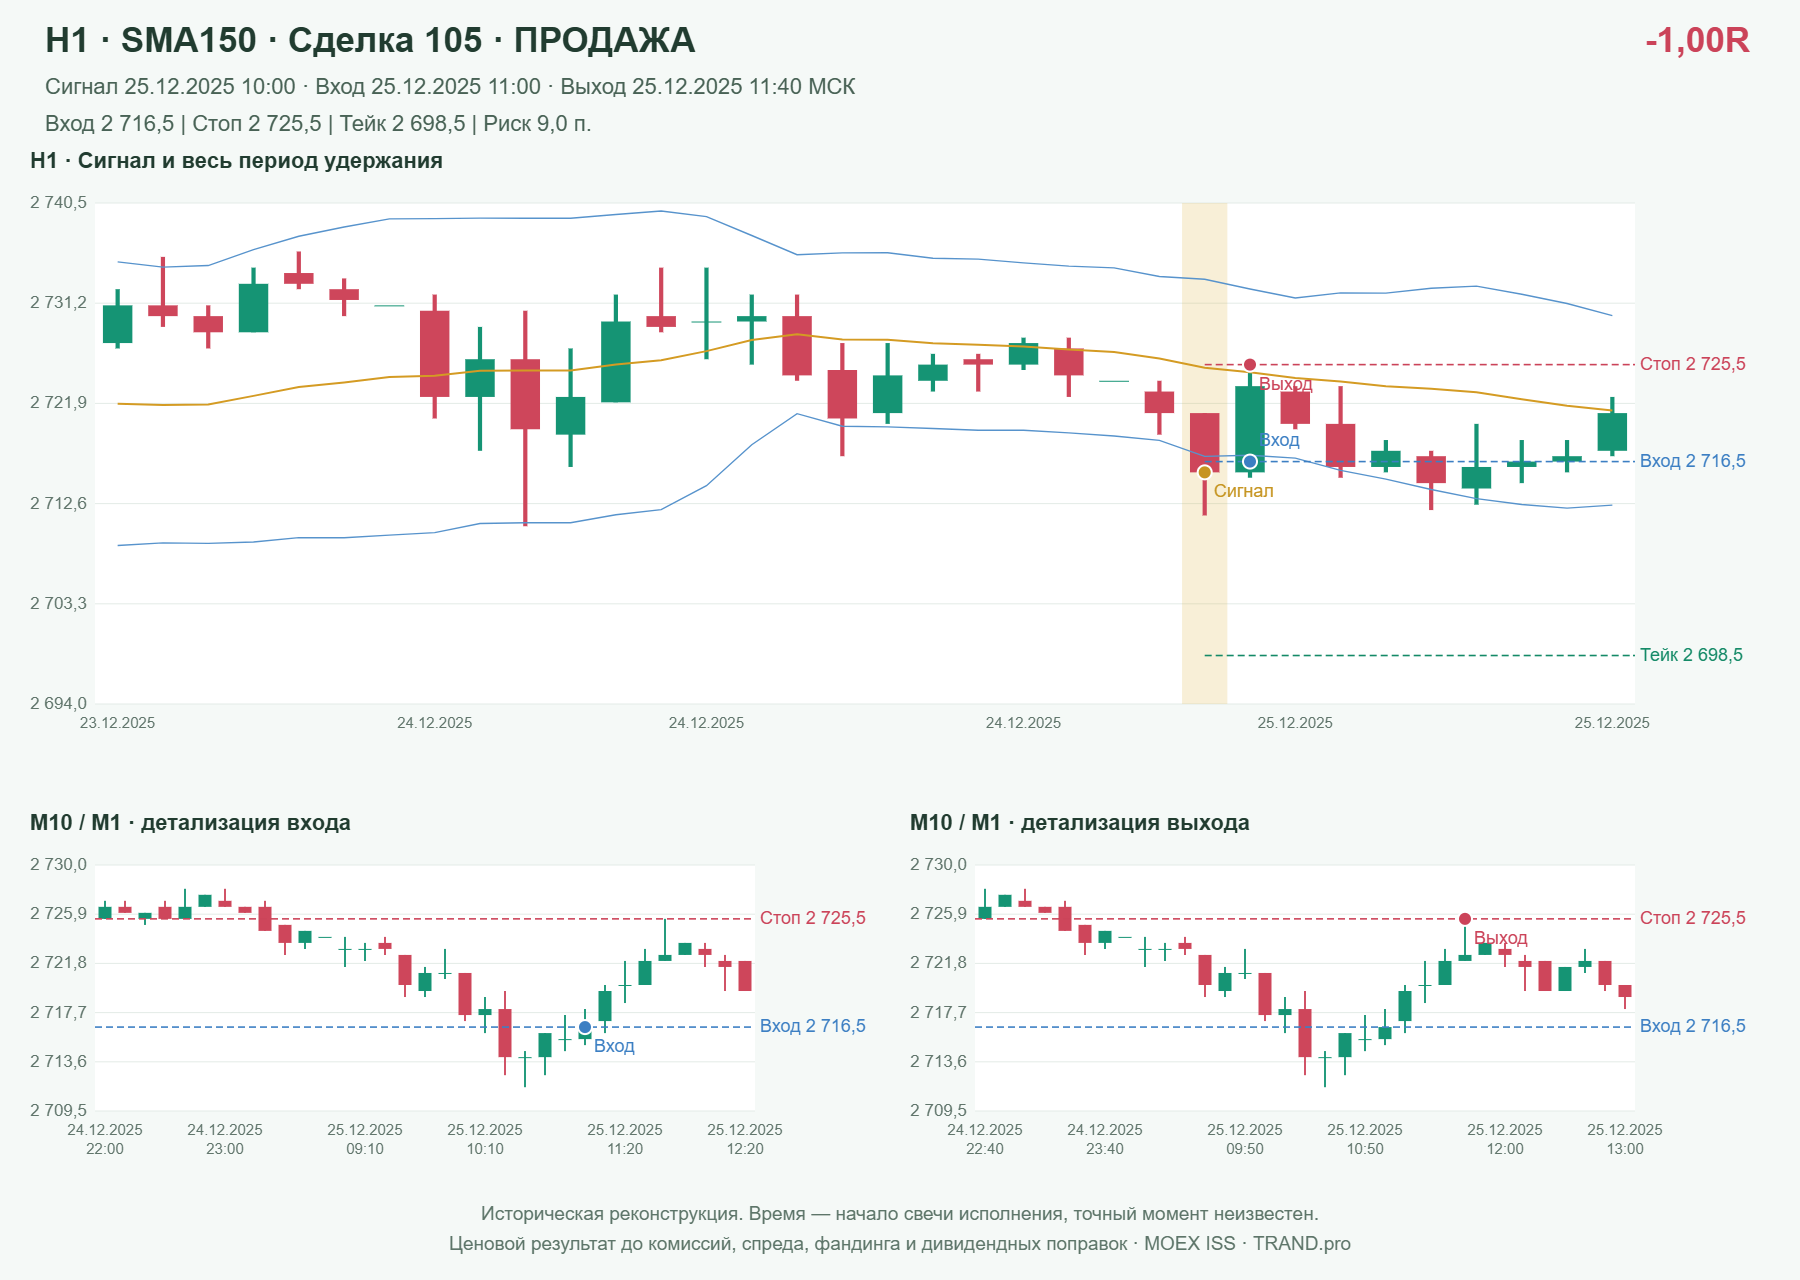The height and width of the screenshot is (1280, 1800).
Task: Click the 2 703,3 axis value on H1 chart
Action: point(58,604)
